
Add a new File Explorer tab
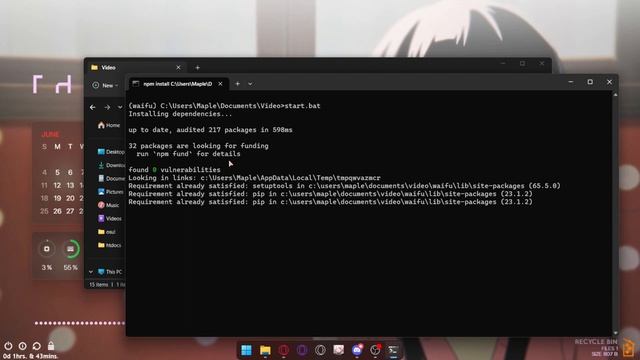(x=198, y=68)
